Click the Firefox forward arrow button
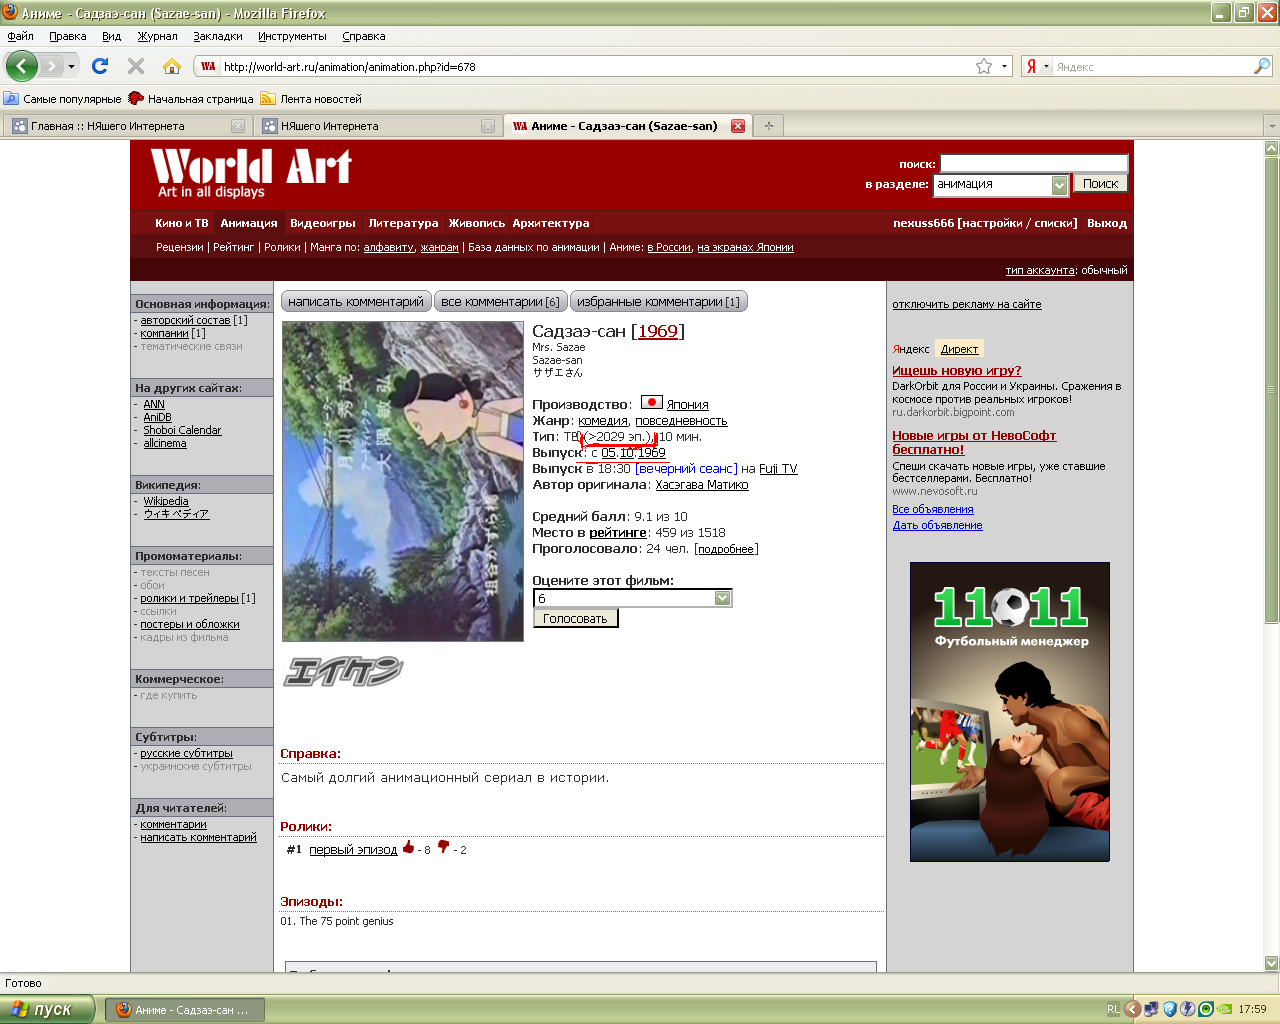This screenshot has width=1280, height=1024. point(51,66)
